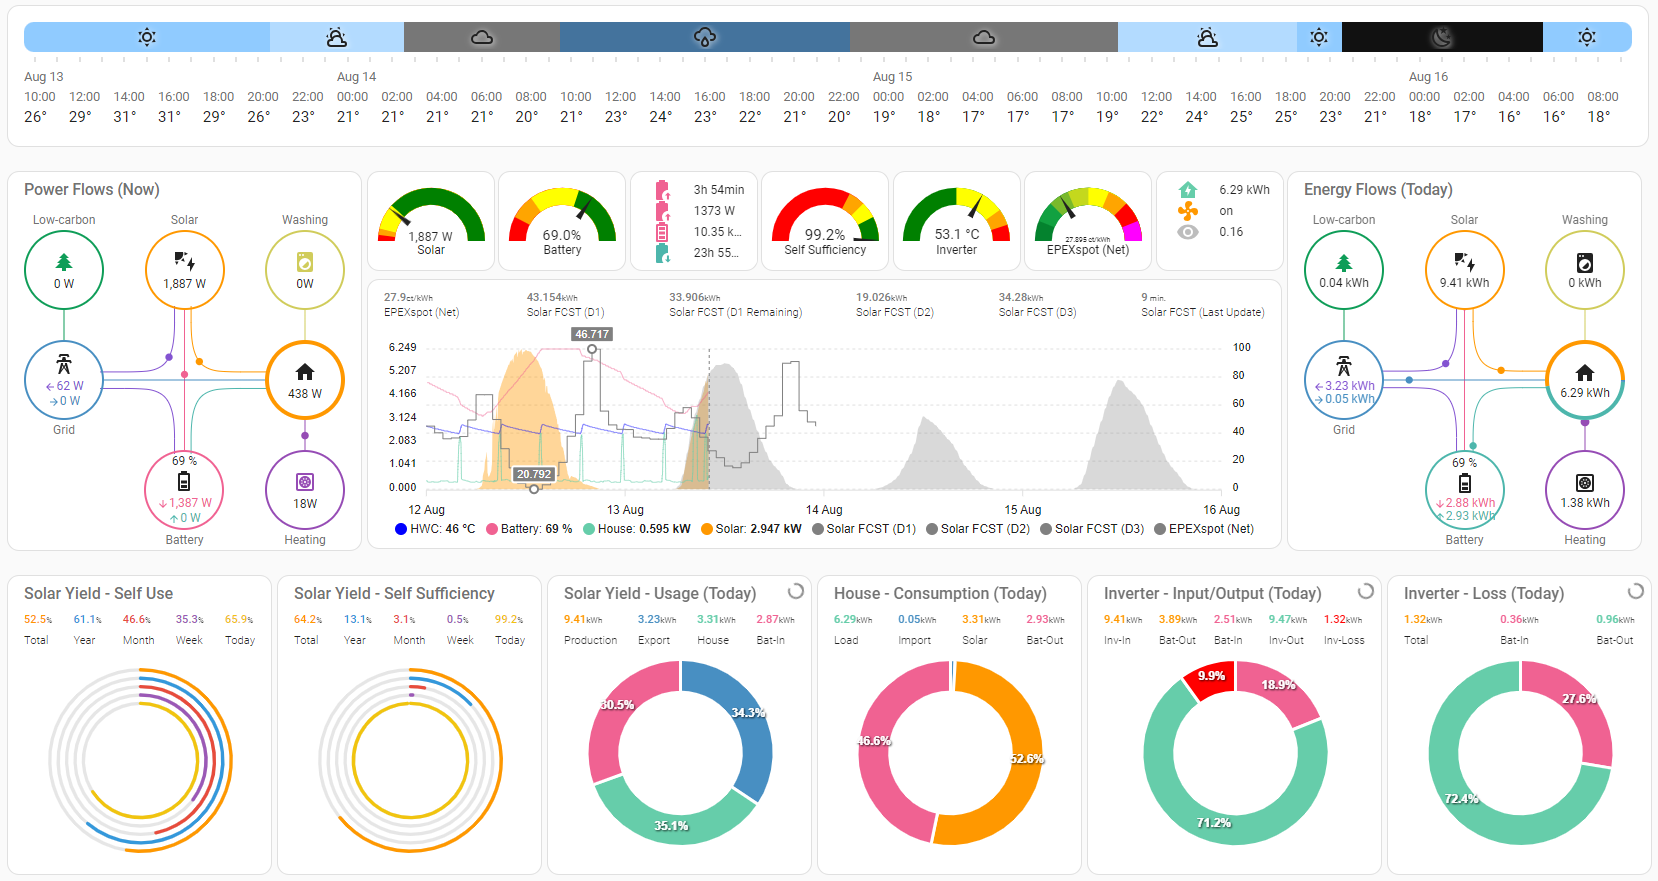The width and height of the screenshot is (1658, 881).
Task: Open the Solar 9.41 kWh circle in Energy Flows
Action: 1465,270
